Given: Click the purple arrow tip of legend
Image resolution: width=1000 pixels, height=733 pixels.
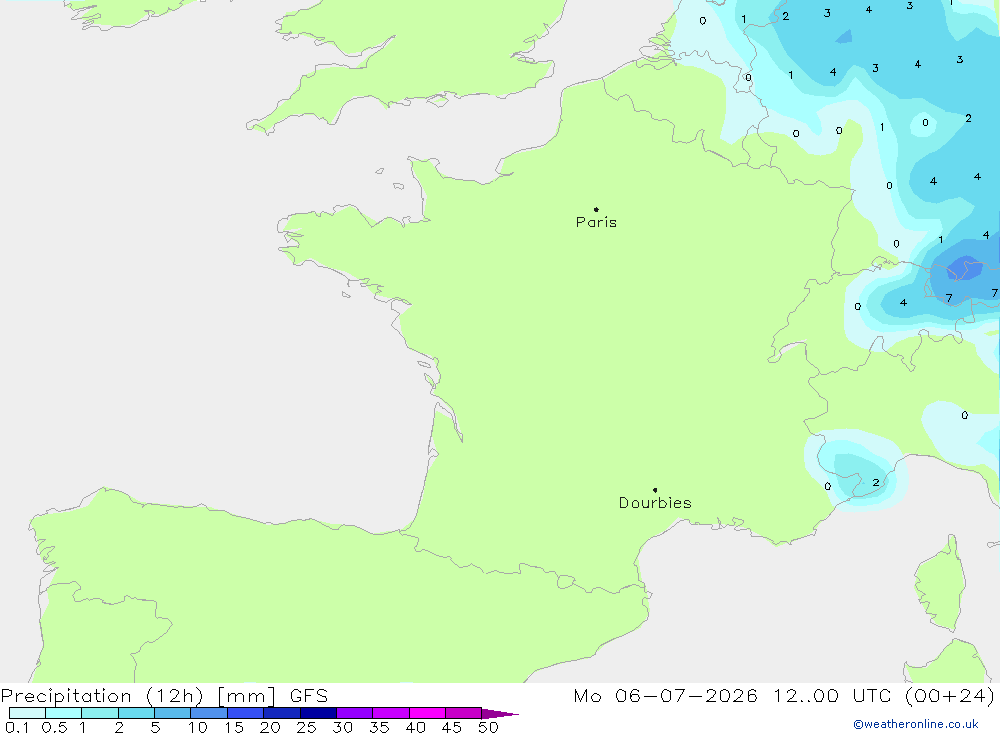Looking at the screenshot, I should tap(500, 714).
